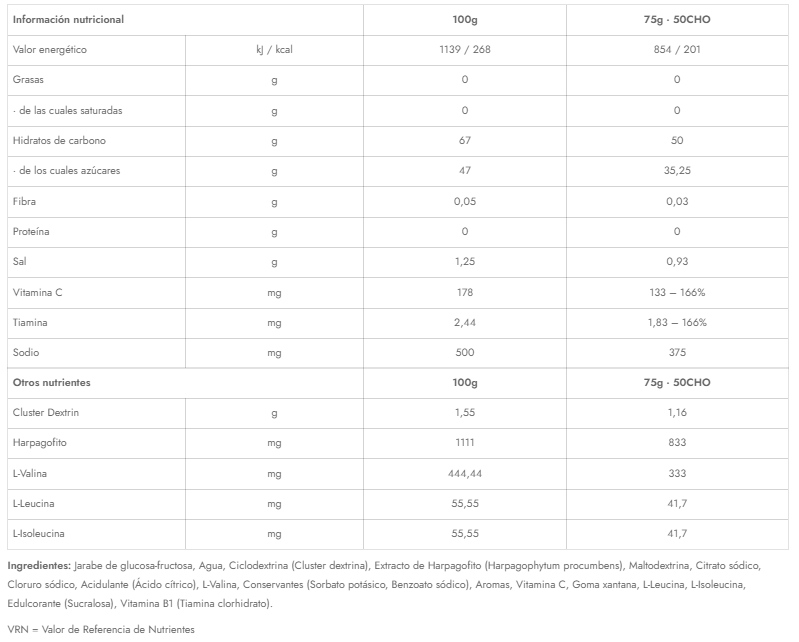Click the 'Sal' row label
Viewport: 799px width, 642px height.
[19, 261]
